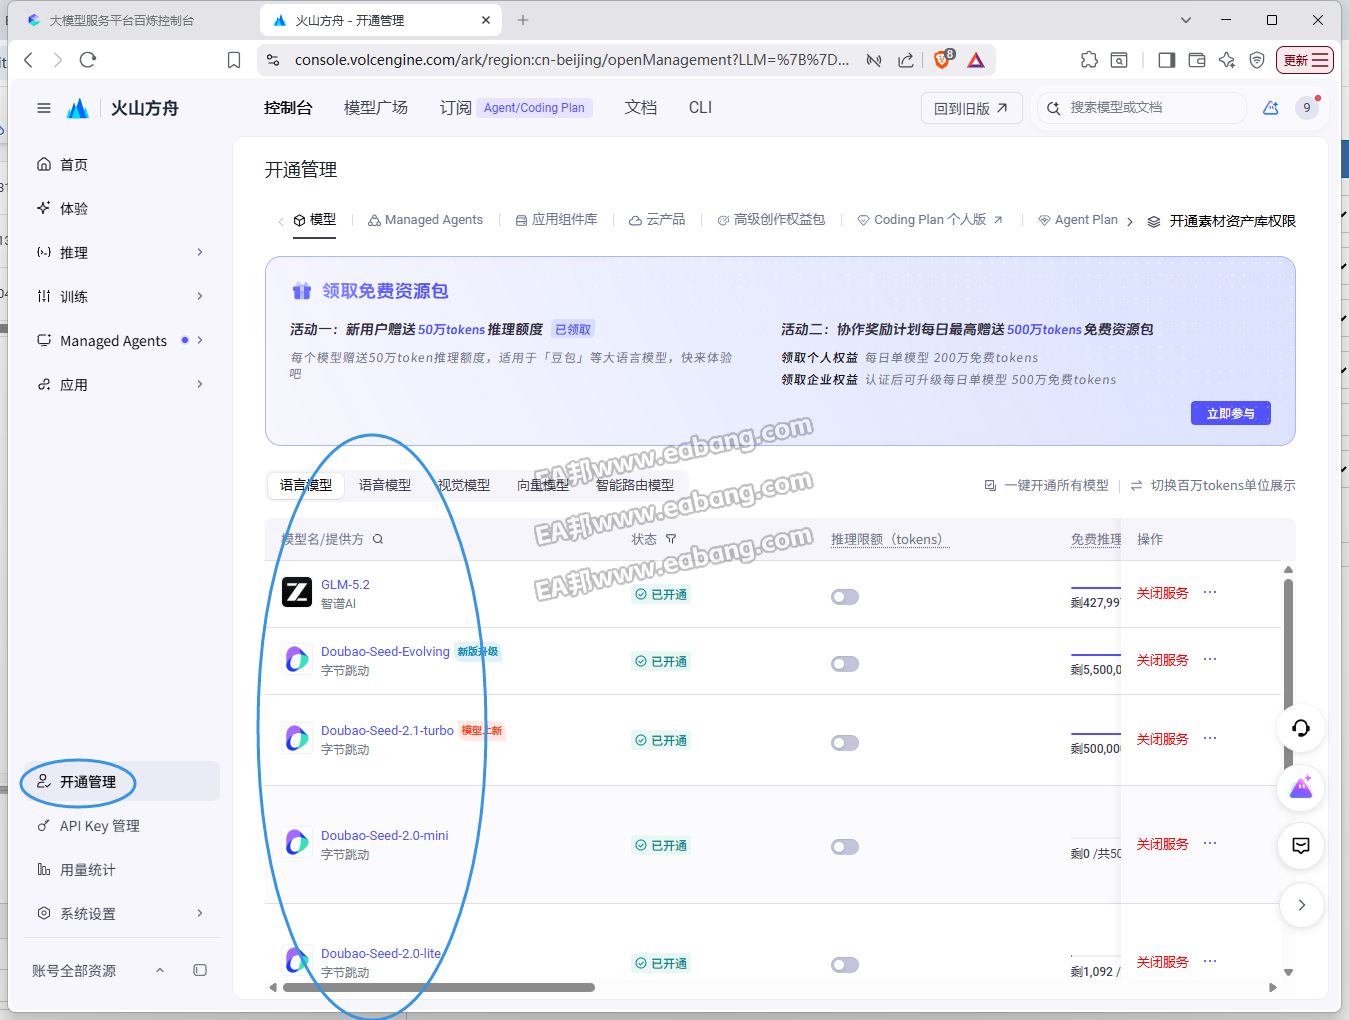Open the user avatar labeled 9
This screenshot has height=1020, width=1349.
(1307, 108)
